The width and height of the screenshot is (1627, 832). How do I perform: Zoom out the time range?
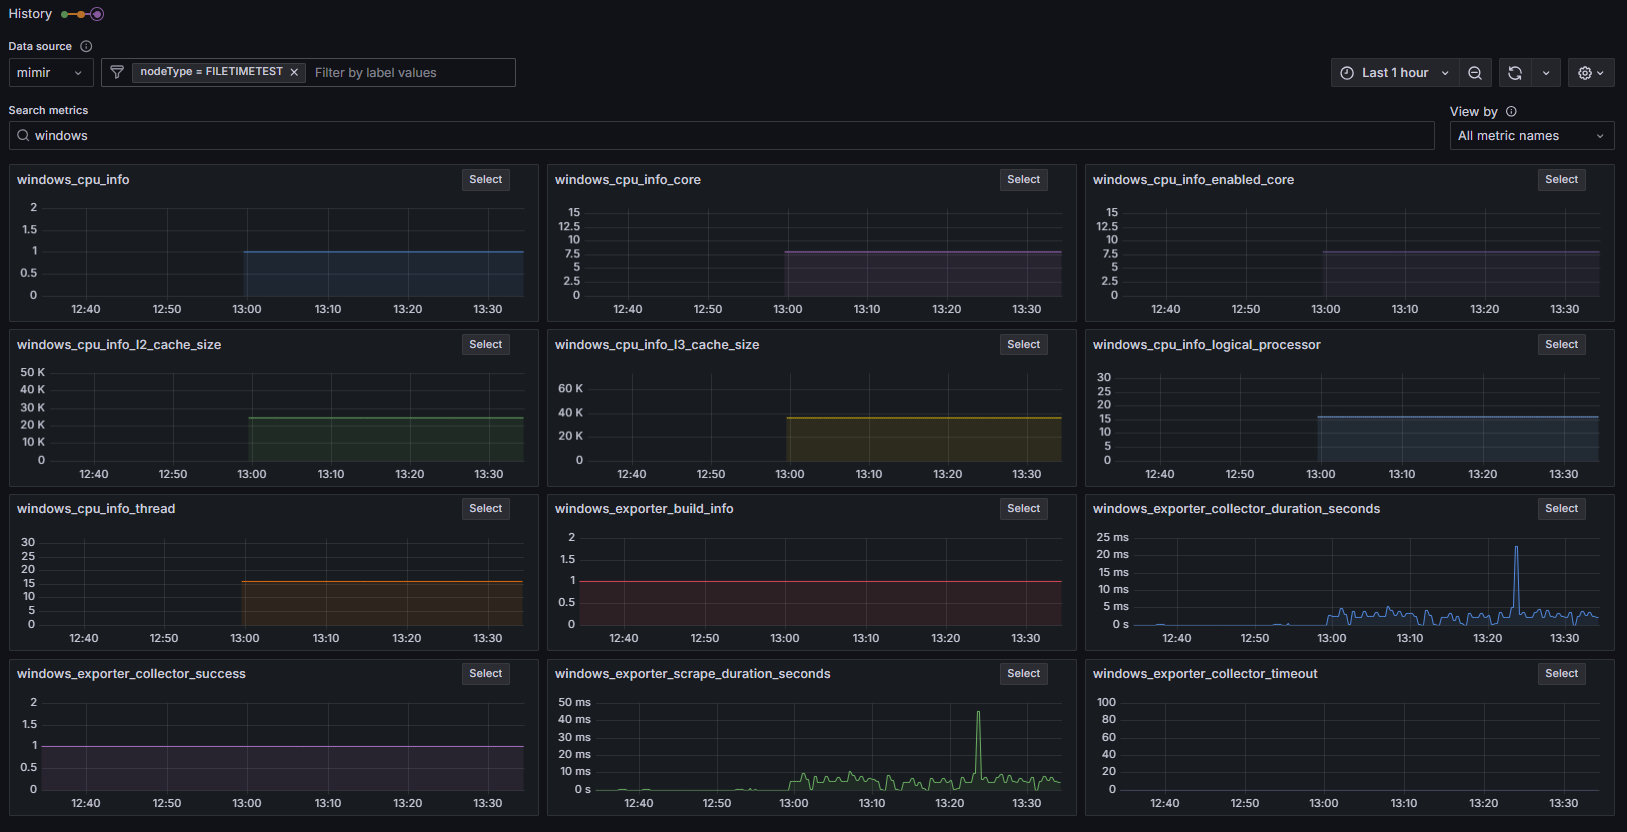pos(1475,73)
